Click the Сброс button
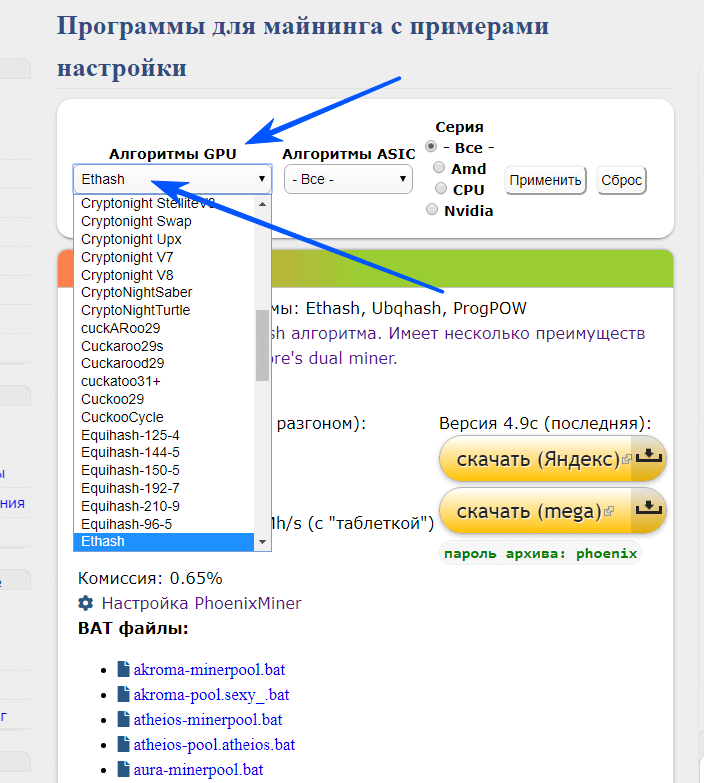Screen dimensions: 704x783 622,180
